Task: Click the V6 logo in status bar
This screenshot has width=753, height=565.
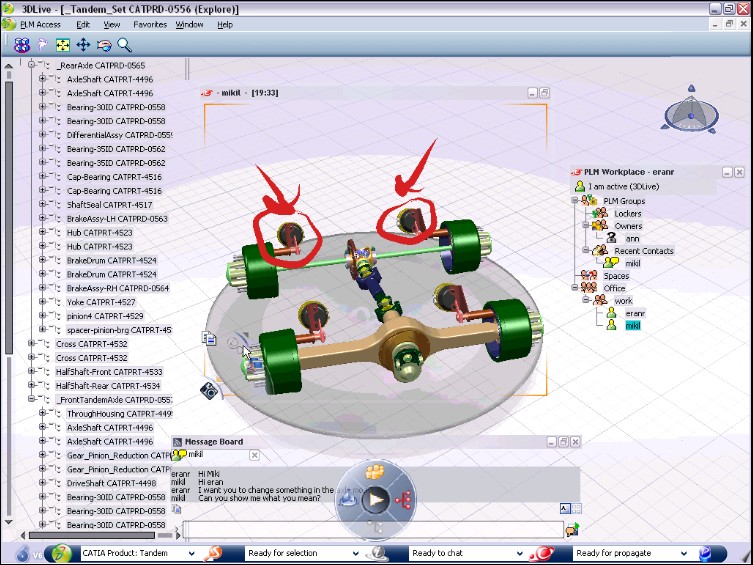Action: pos(30,554)
